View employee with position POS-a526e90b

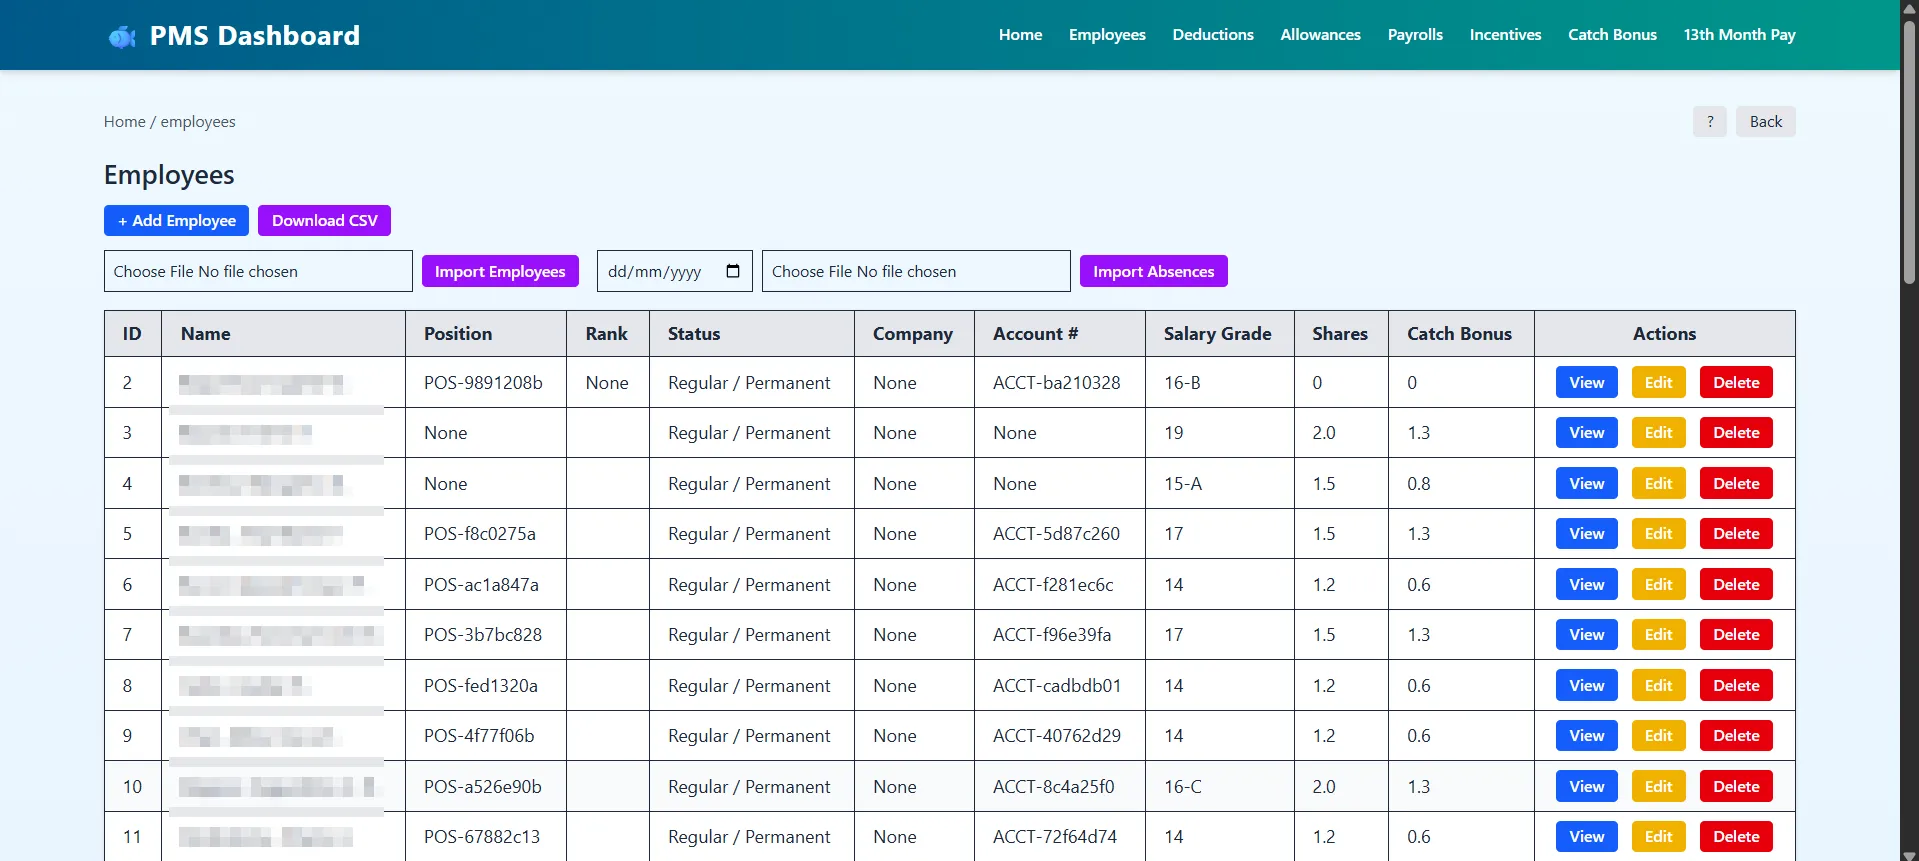[1587, 787]
